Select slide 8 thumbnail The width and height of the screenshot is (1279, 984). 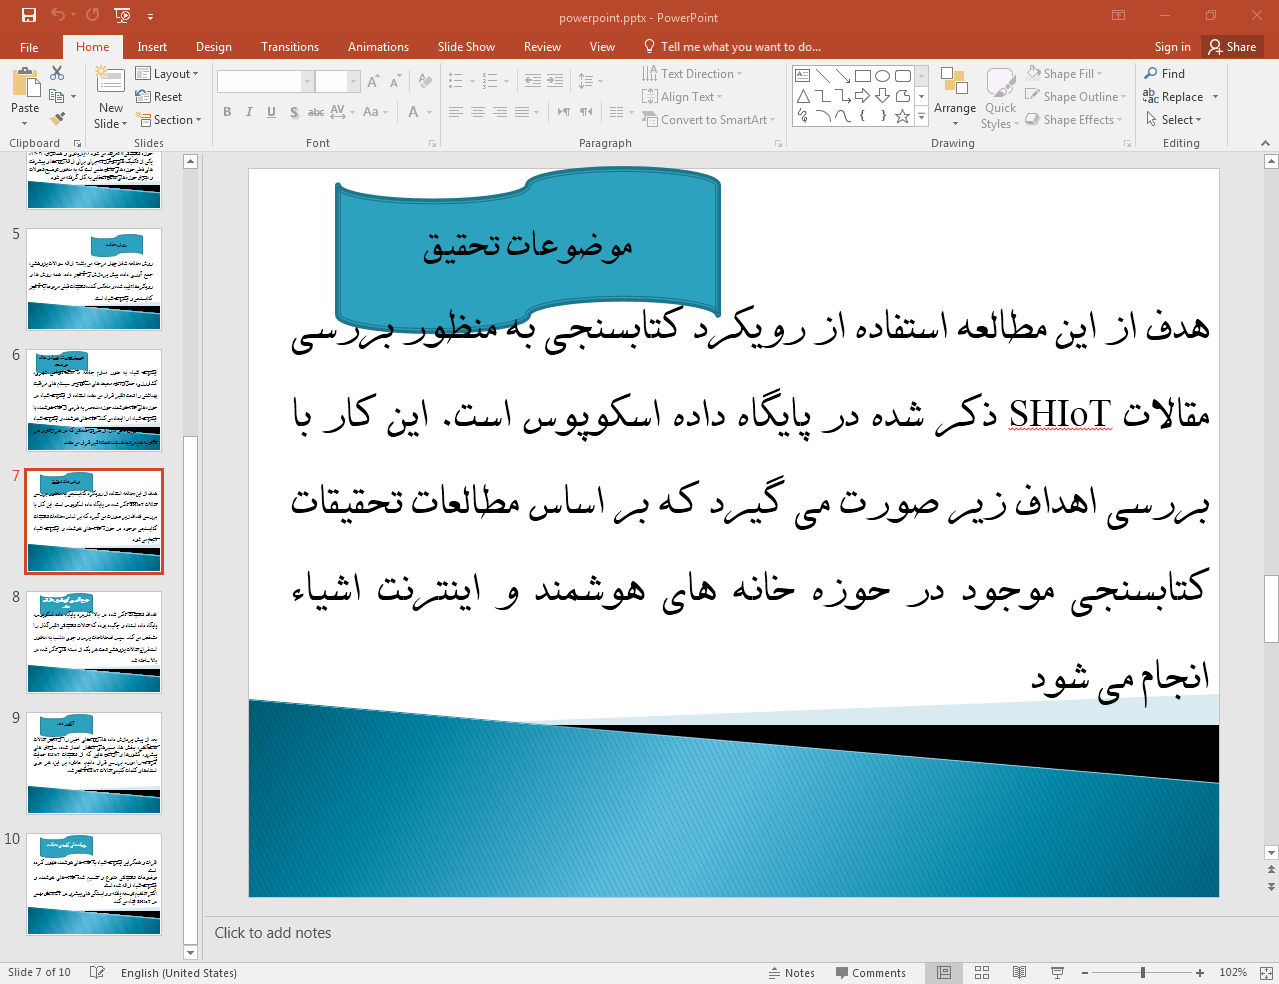(94, 642)
